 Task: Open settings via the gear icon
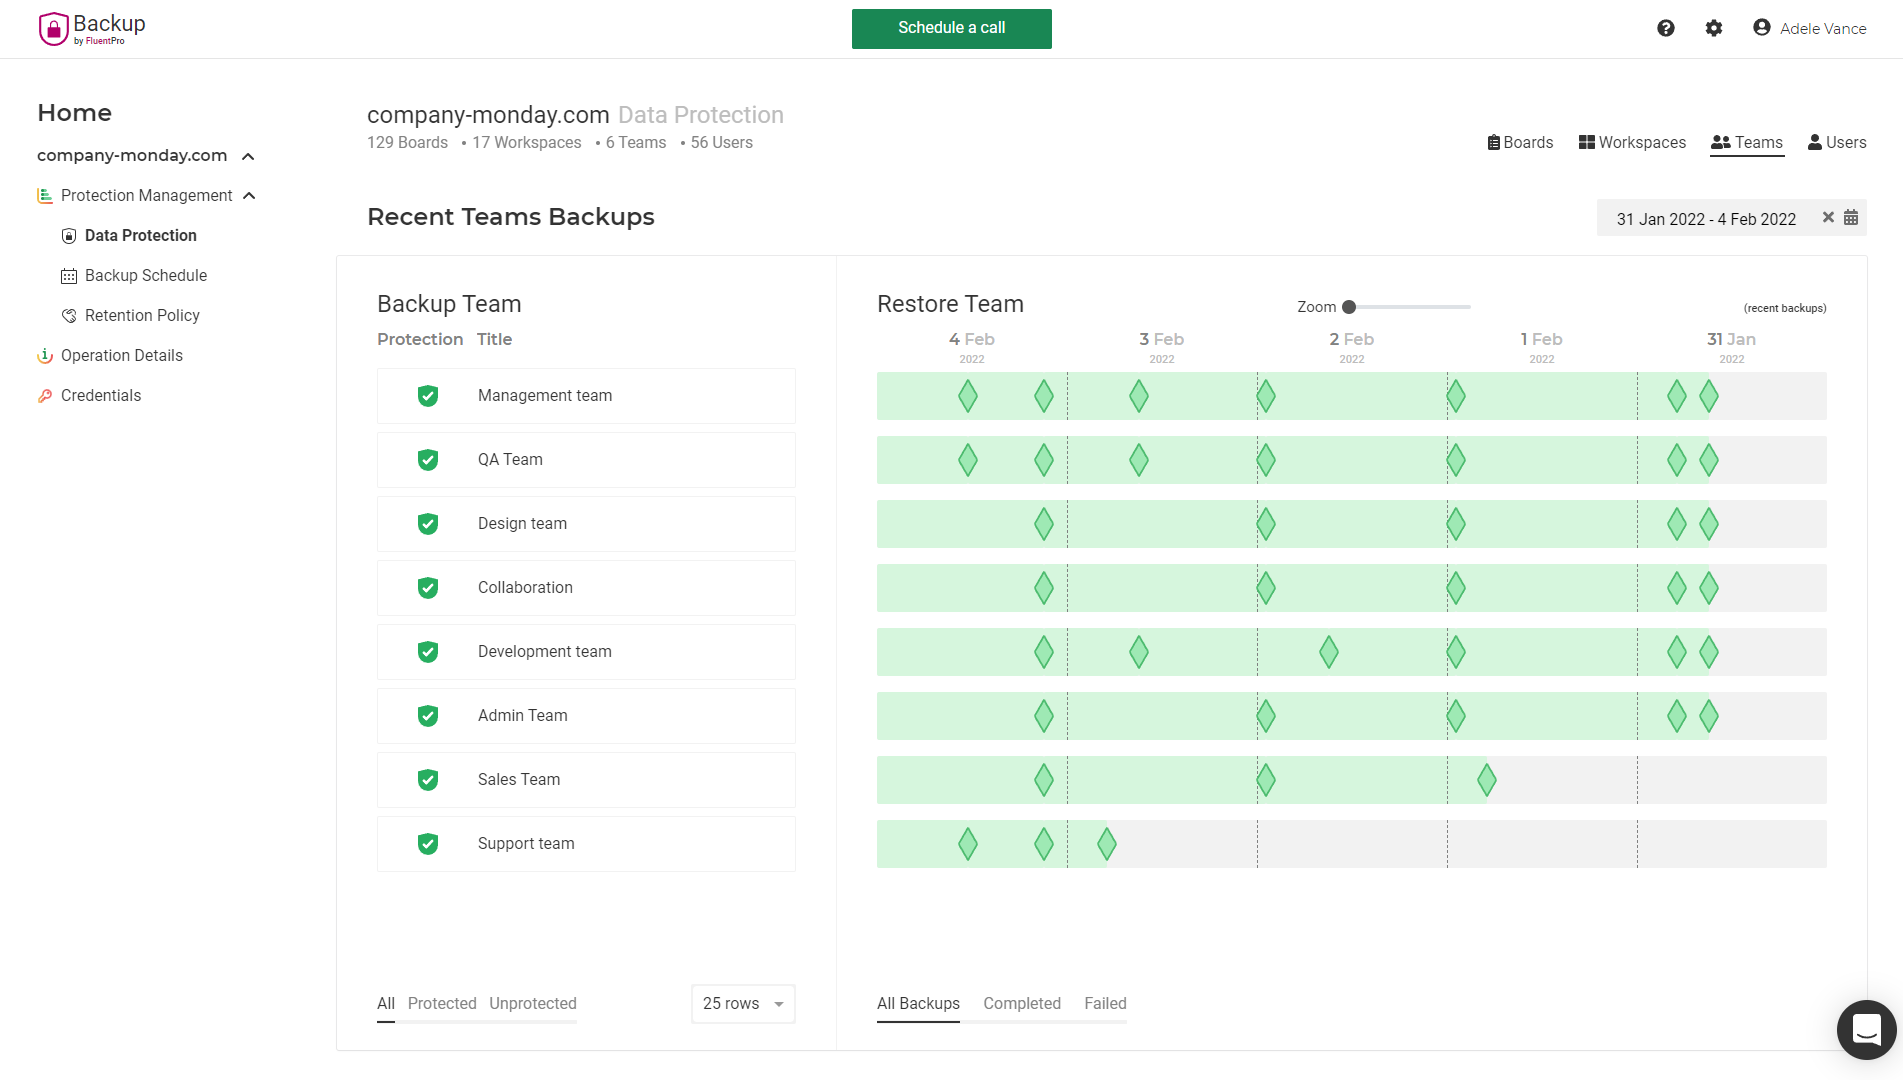pos(1714,28)
